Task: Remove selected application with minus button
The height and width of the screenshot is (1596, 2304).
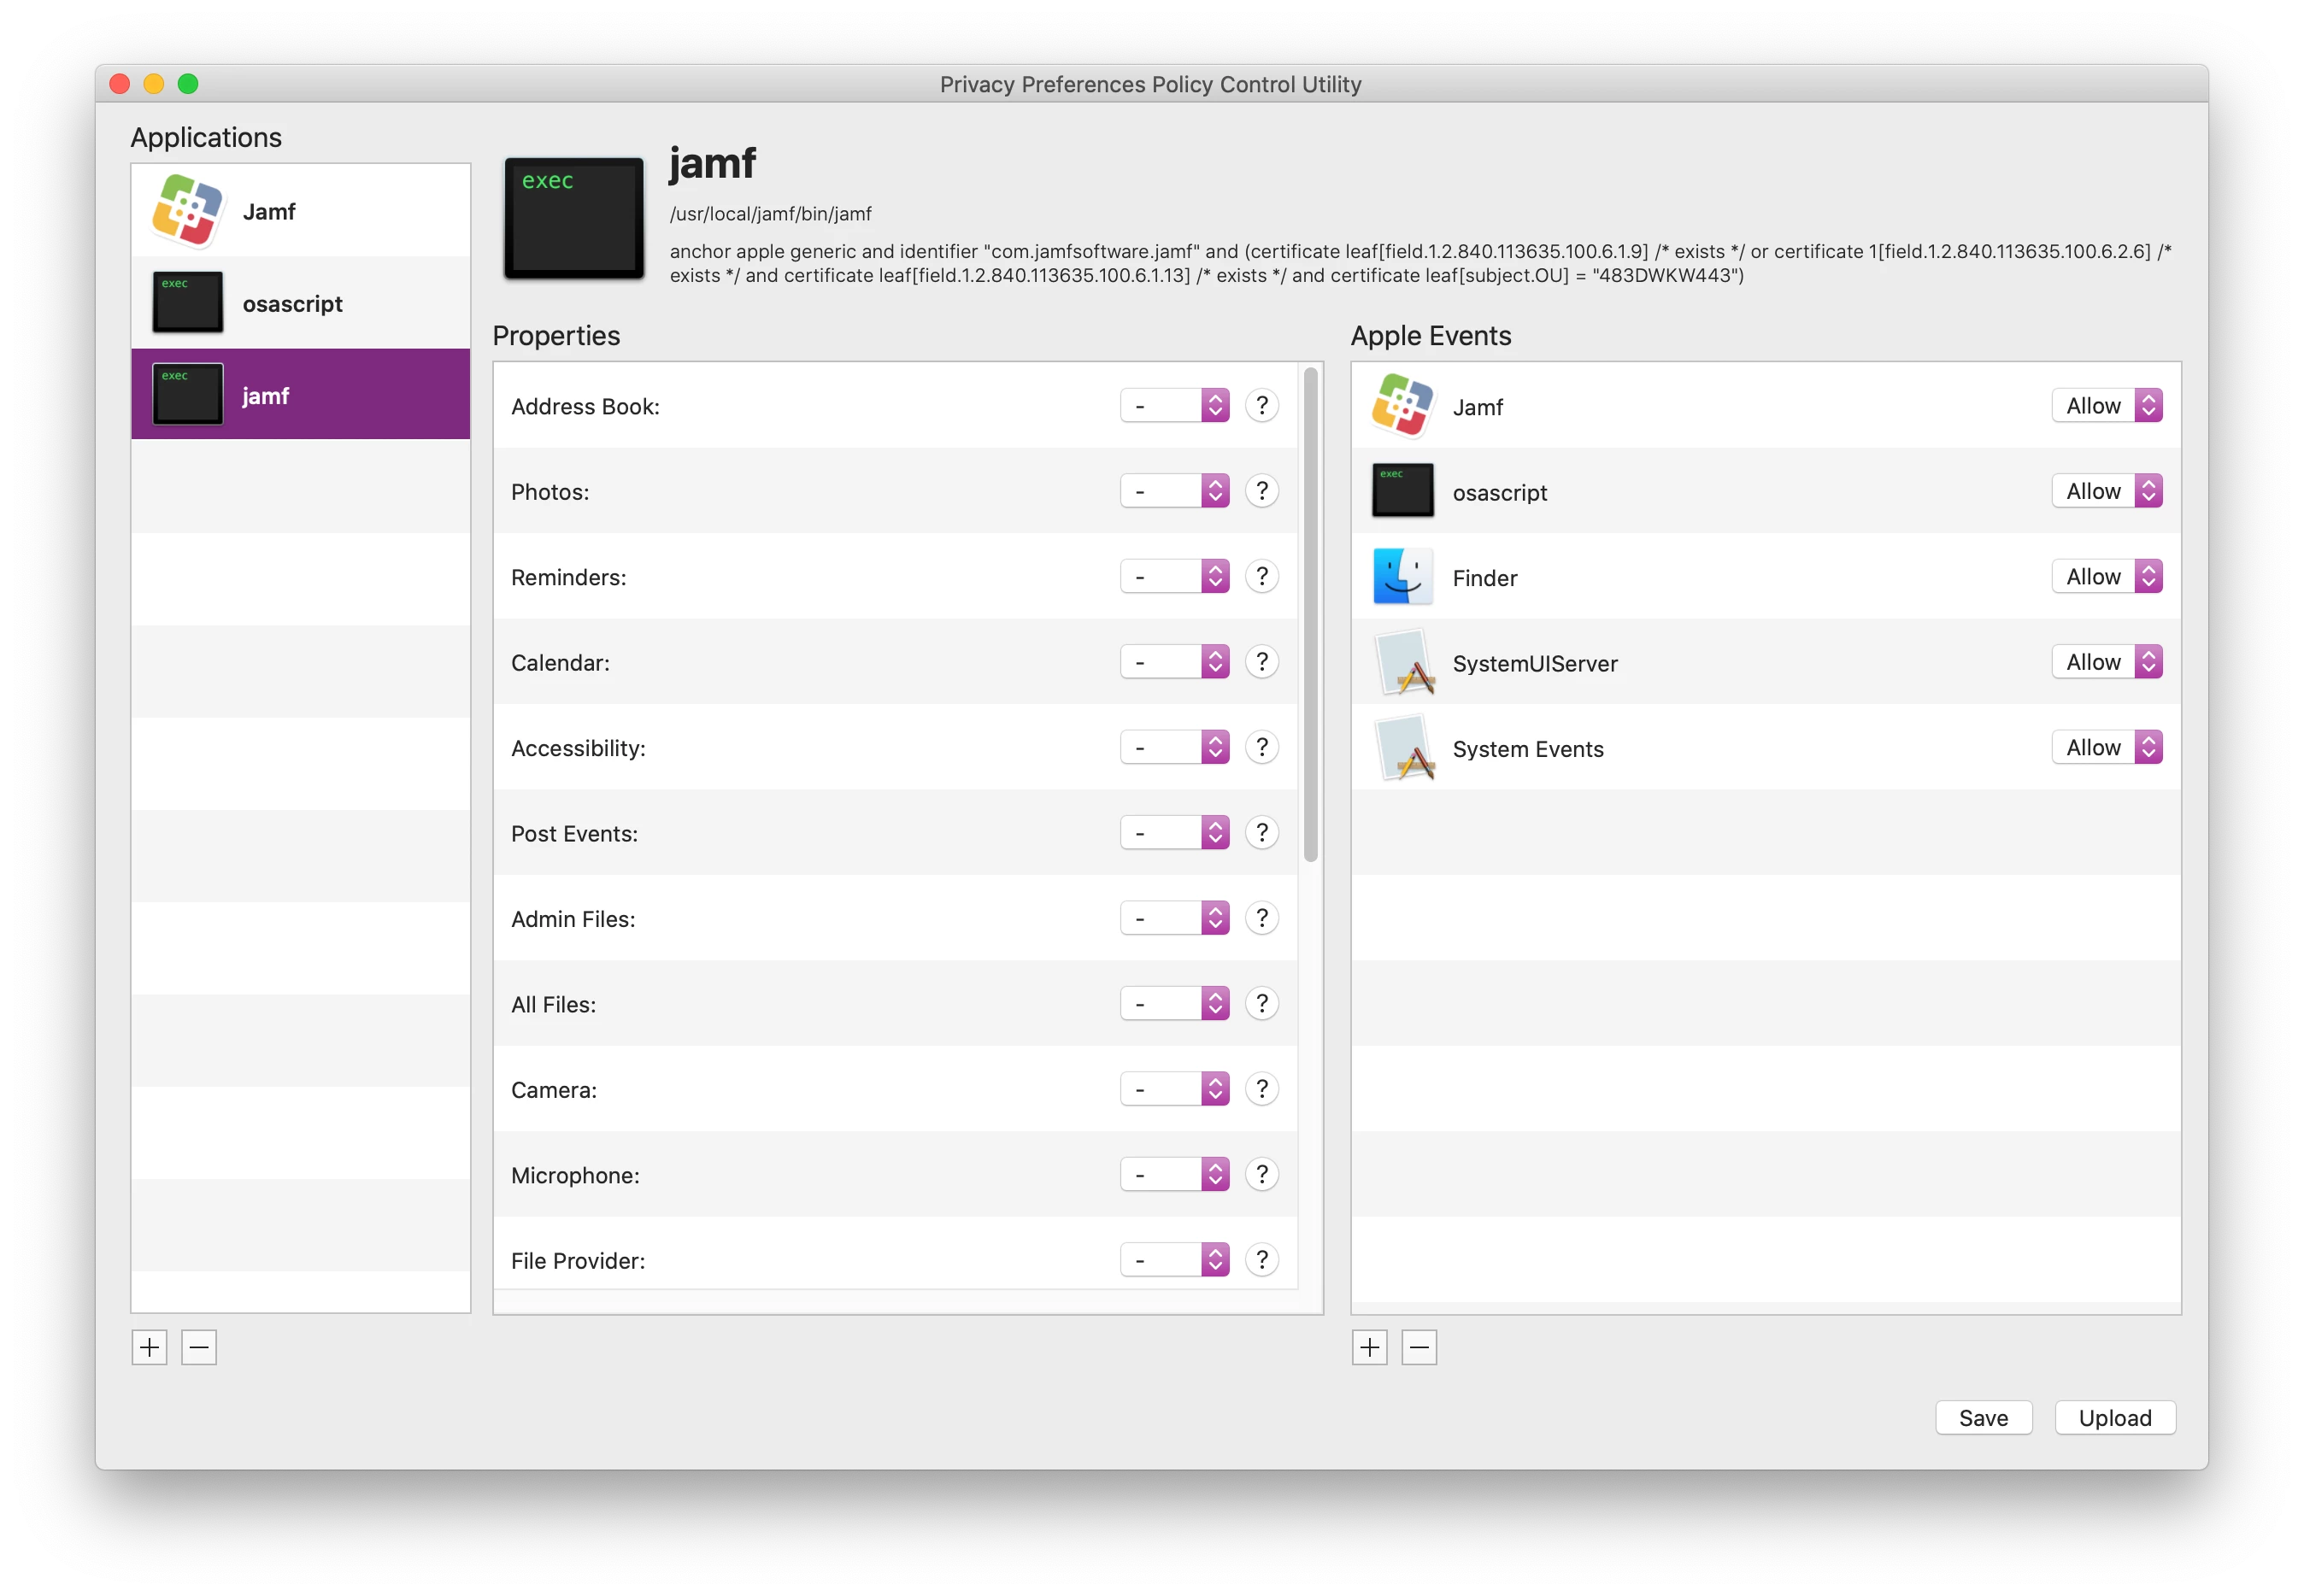Action: [x=199, y=1347]
